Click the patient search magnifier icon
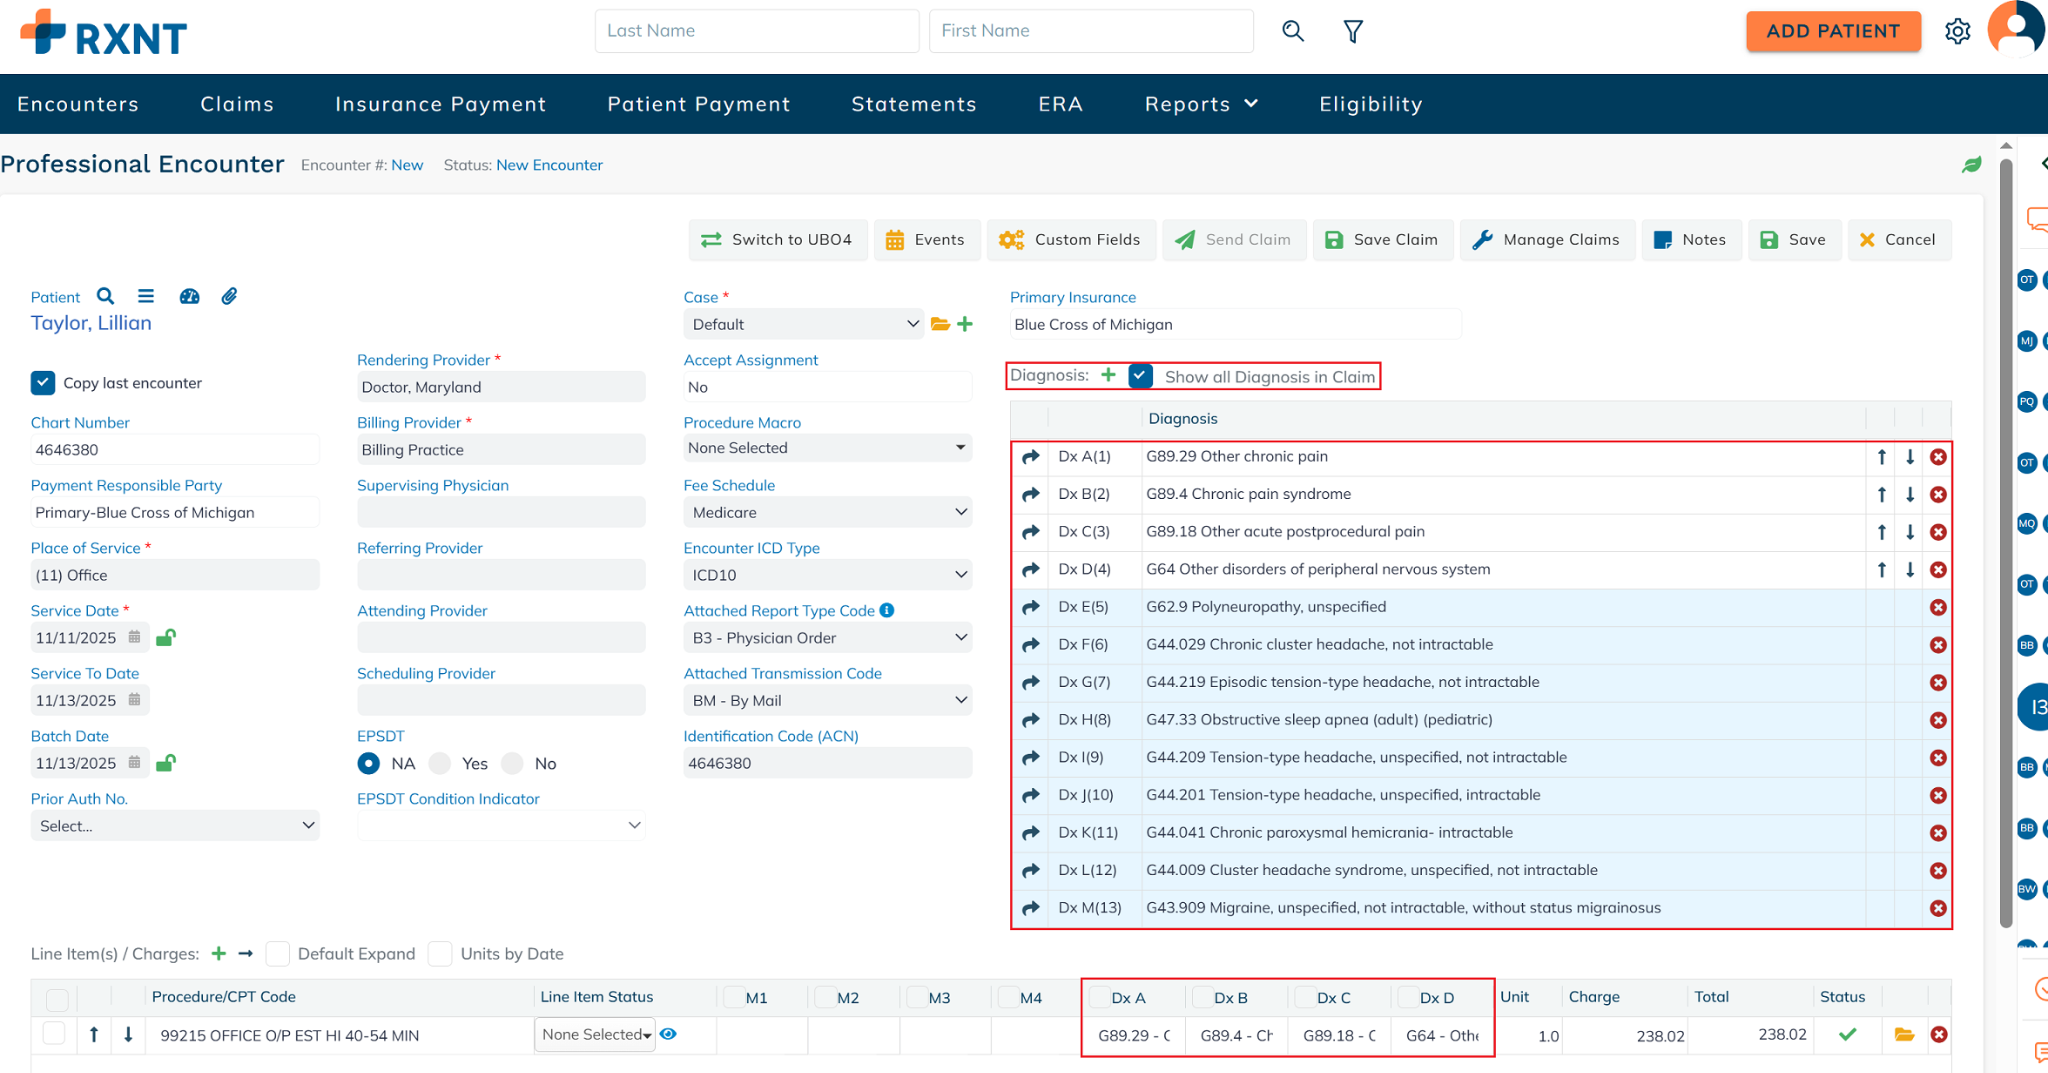Viewport: 2048px width, 1073px height. point(105,296)
